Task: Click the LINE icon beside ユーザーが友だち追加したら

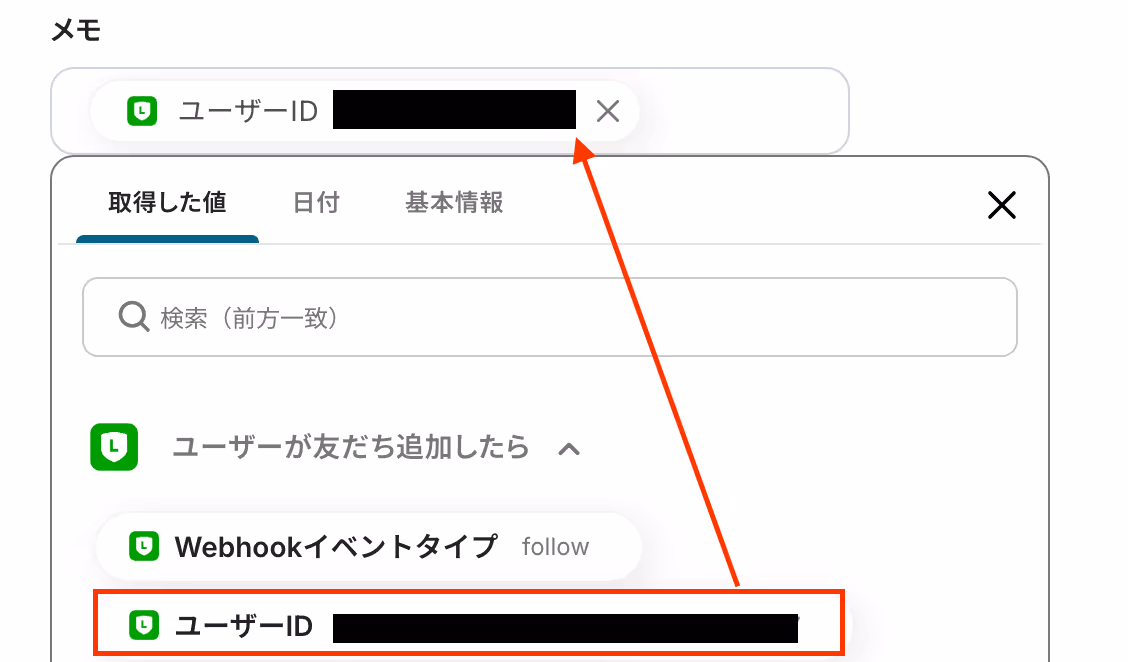Action: (114, 447)
